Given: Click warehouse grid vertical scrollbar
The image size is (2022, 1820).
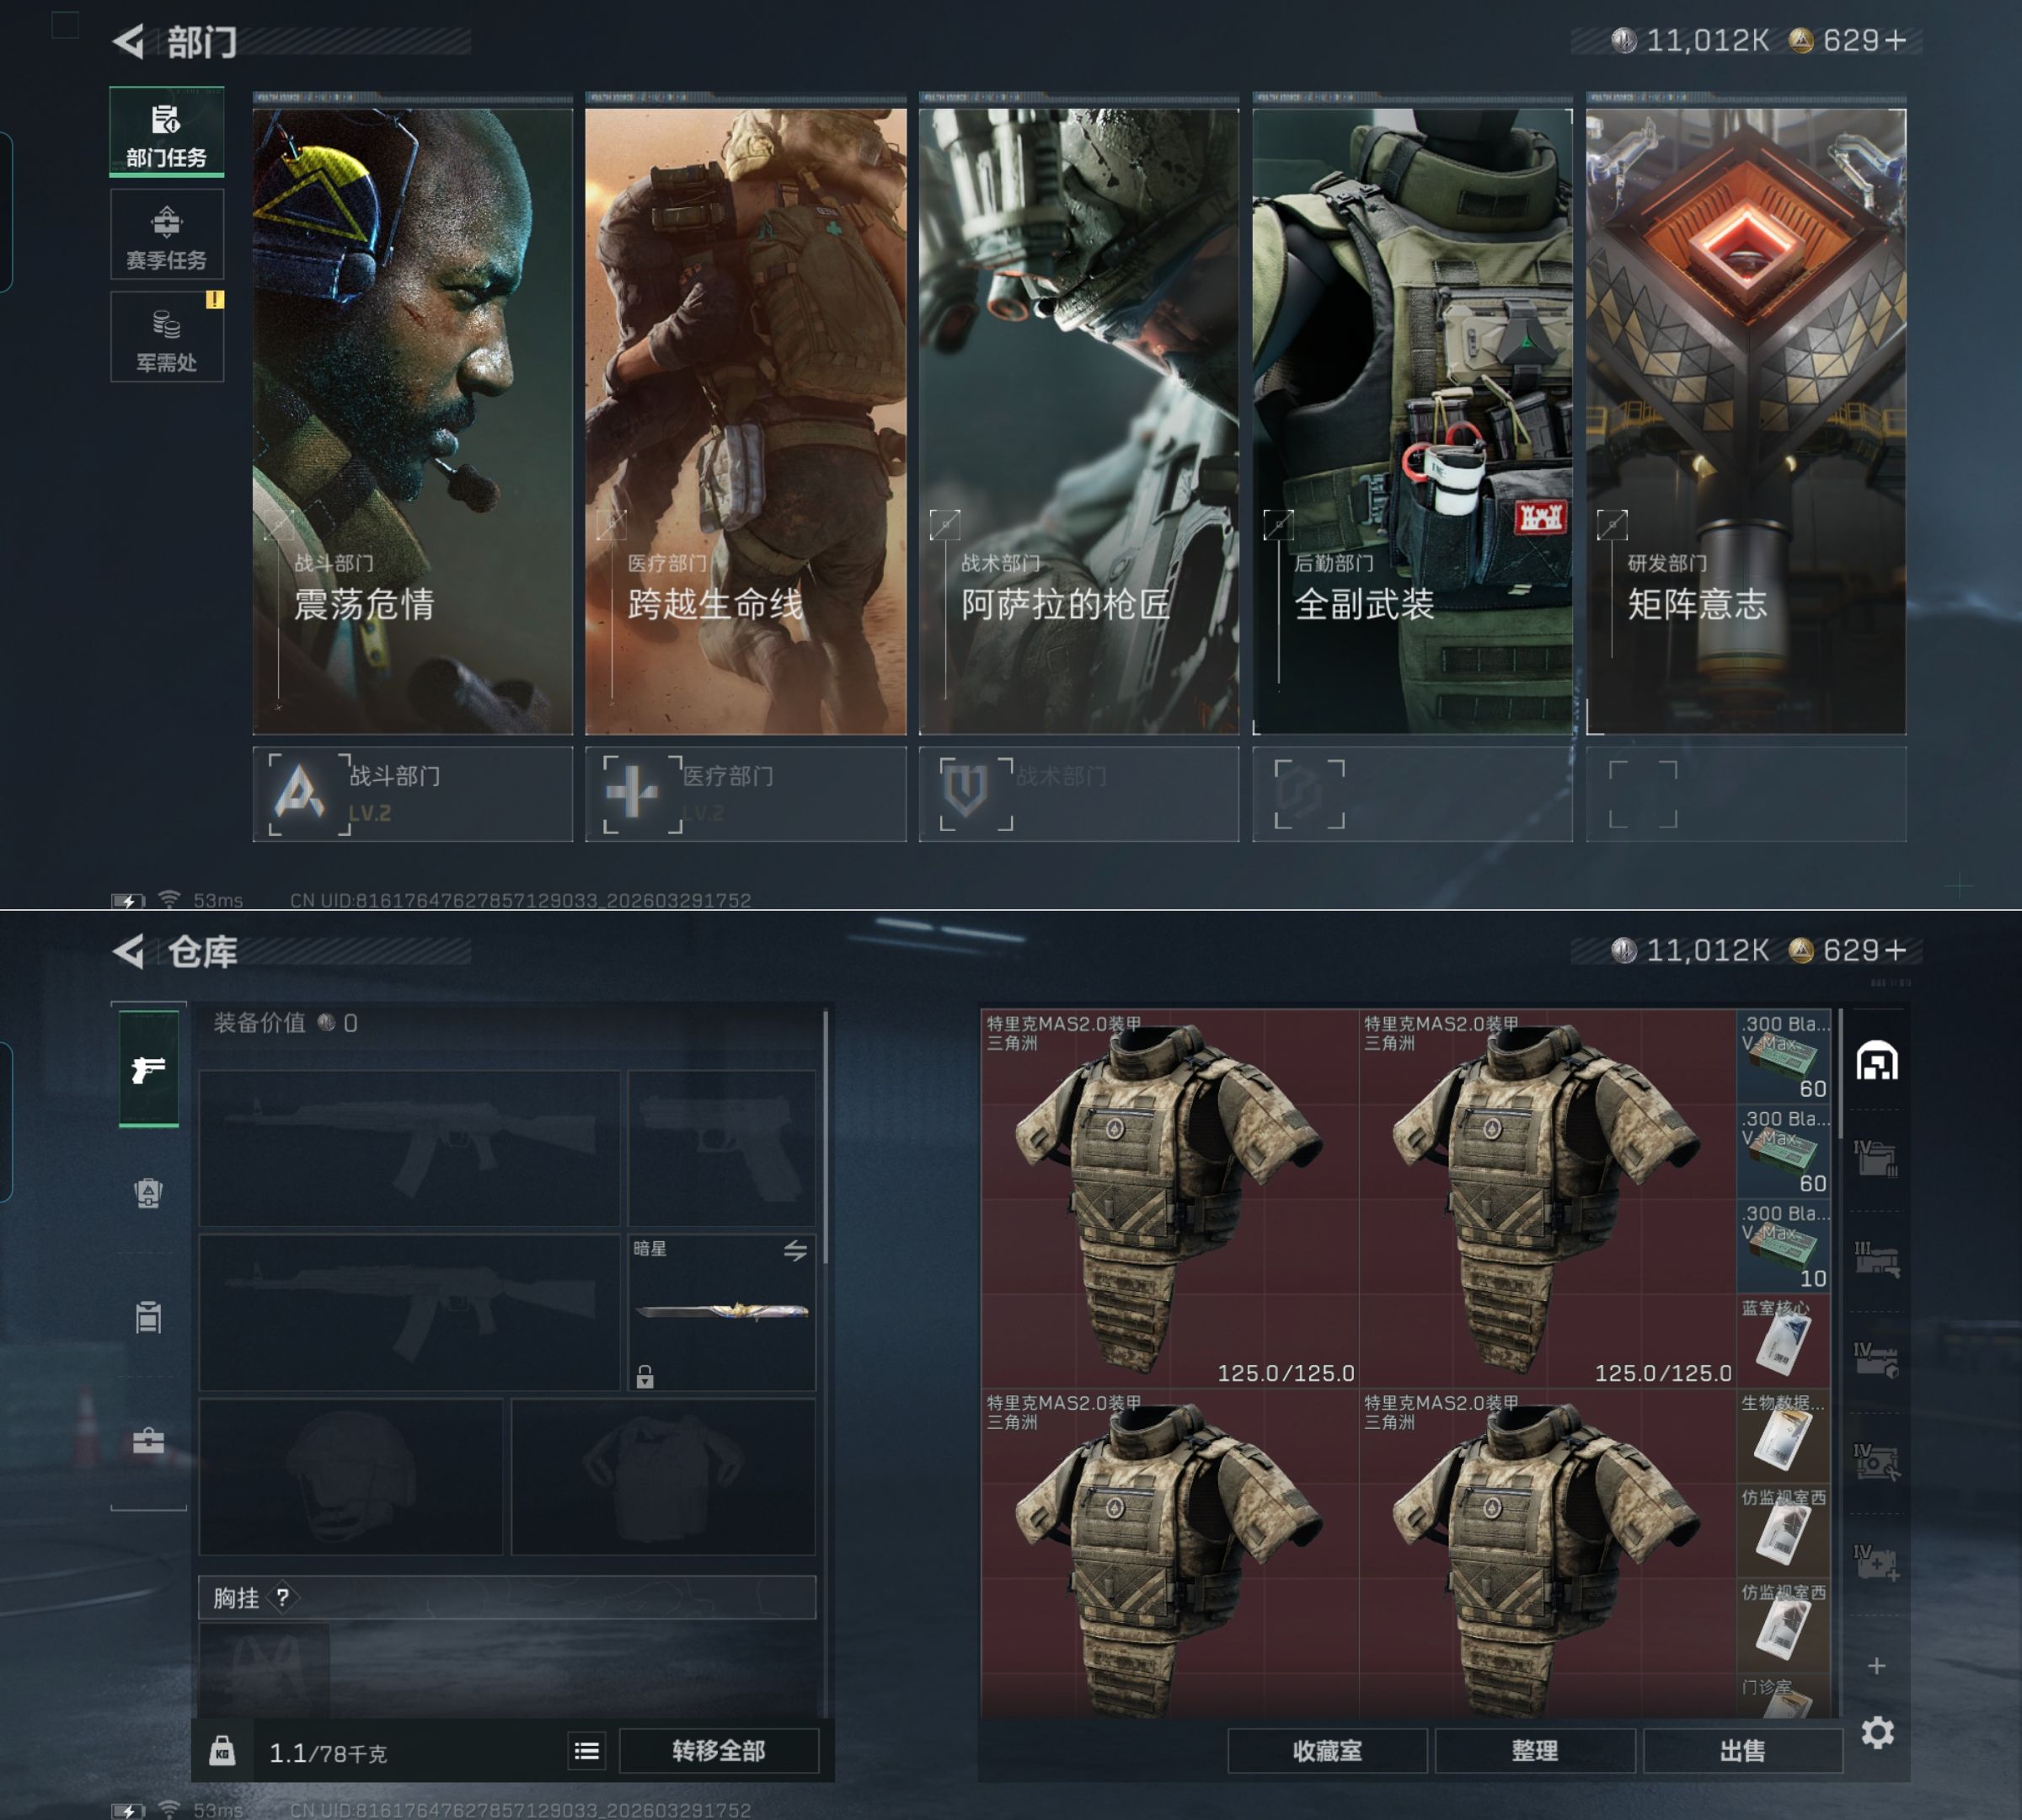Looking at the screenshot, I should pyautogui.click(x=1840, y=1075).
